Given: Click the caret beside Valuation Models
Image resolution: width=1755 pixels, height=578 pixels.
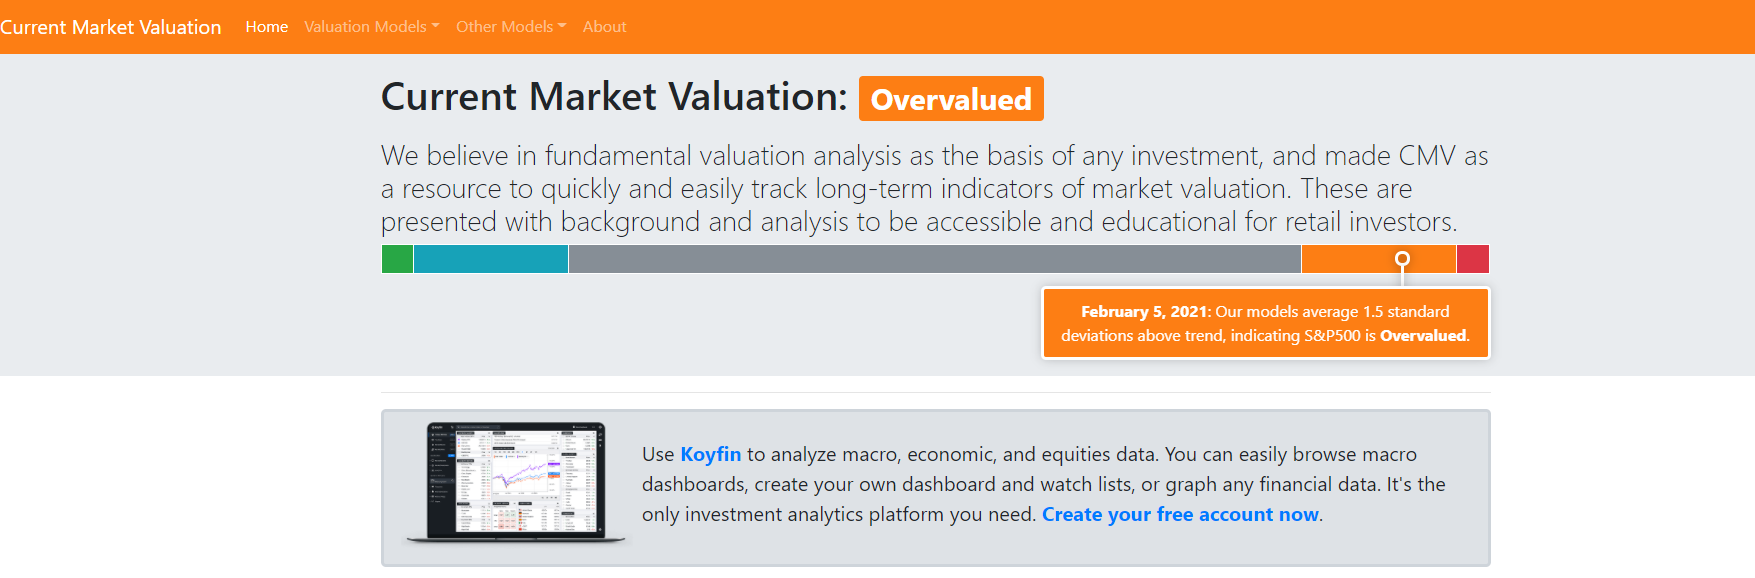Looking at the screenshot, I should 435,27.
